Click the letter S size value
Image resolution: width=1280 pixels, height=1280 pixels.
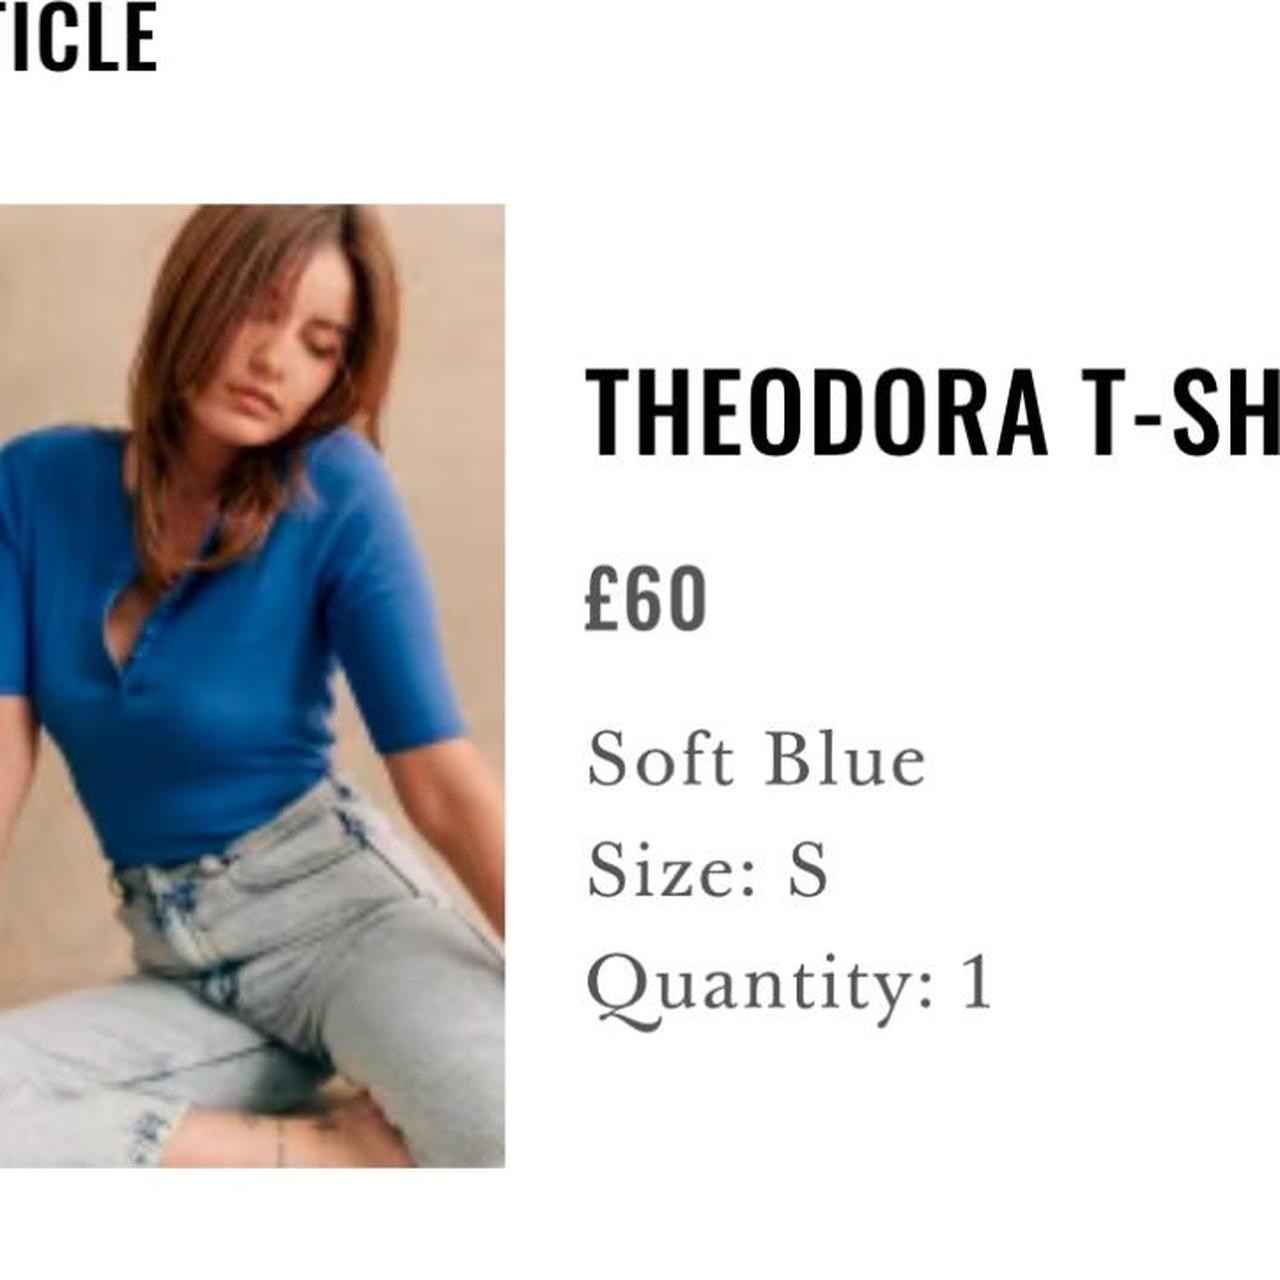[x=808, y=870]
